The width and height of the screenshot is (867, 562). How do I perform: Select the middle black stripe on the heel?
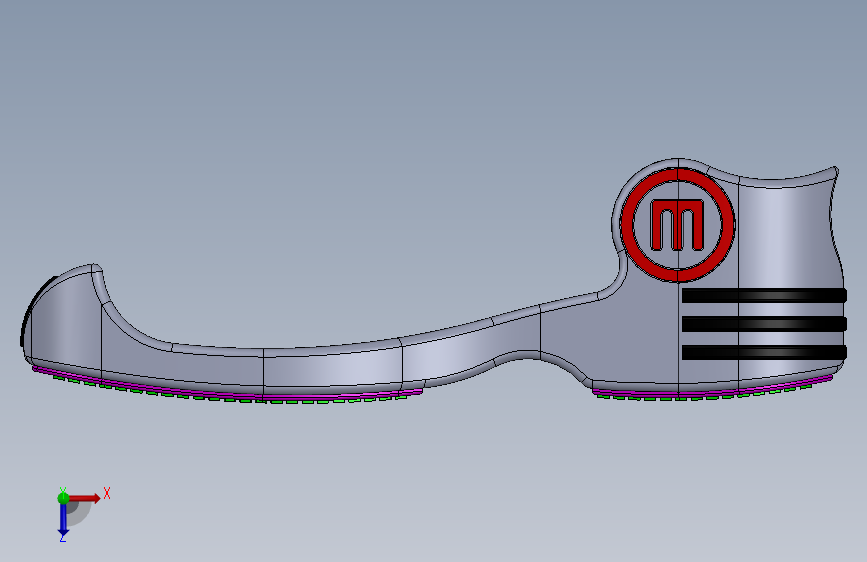(764, 324)
